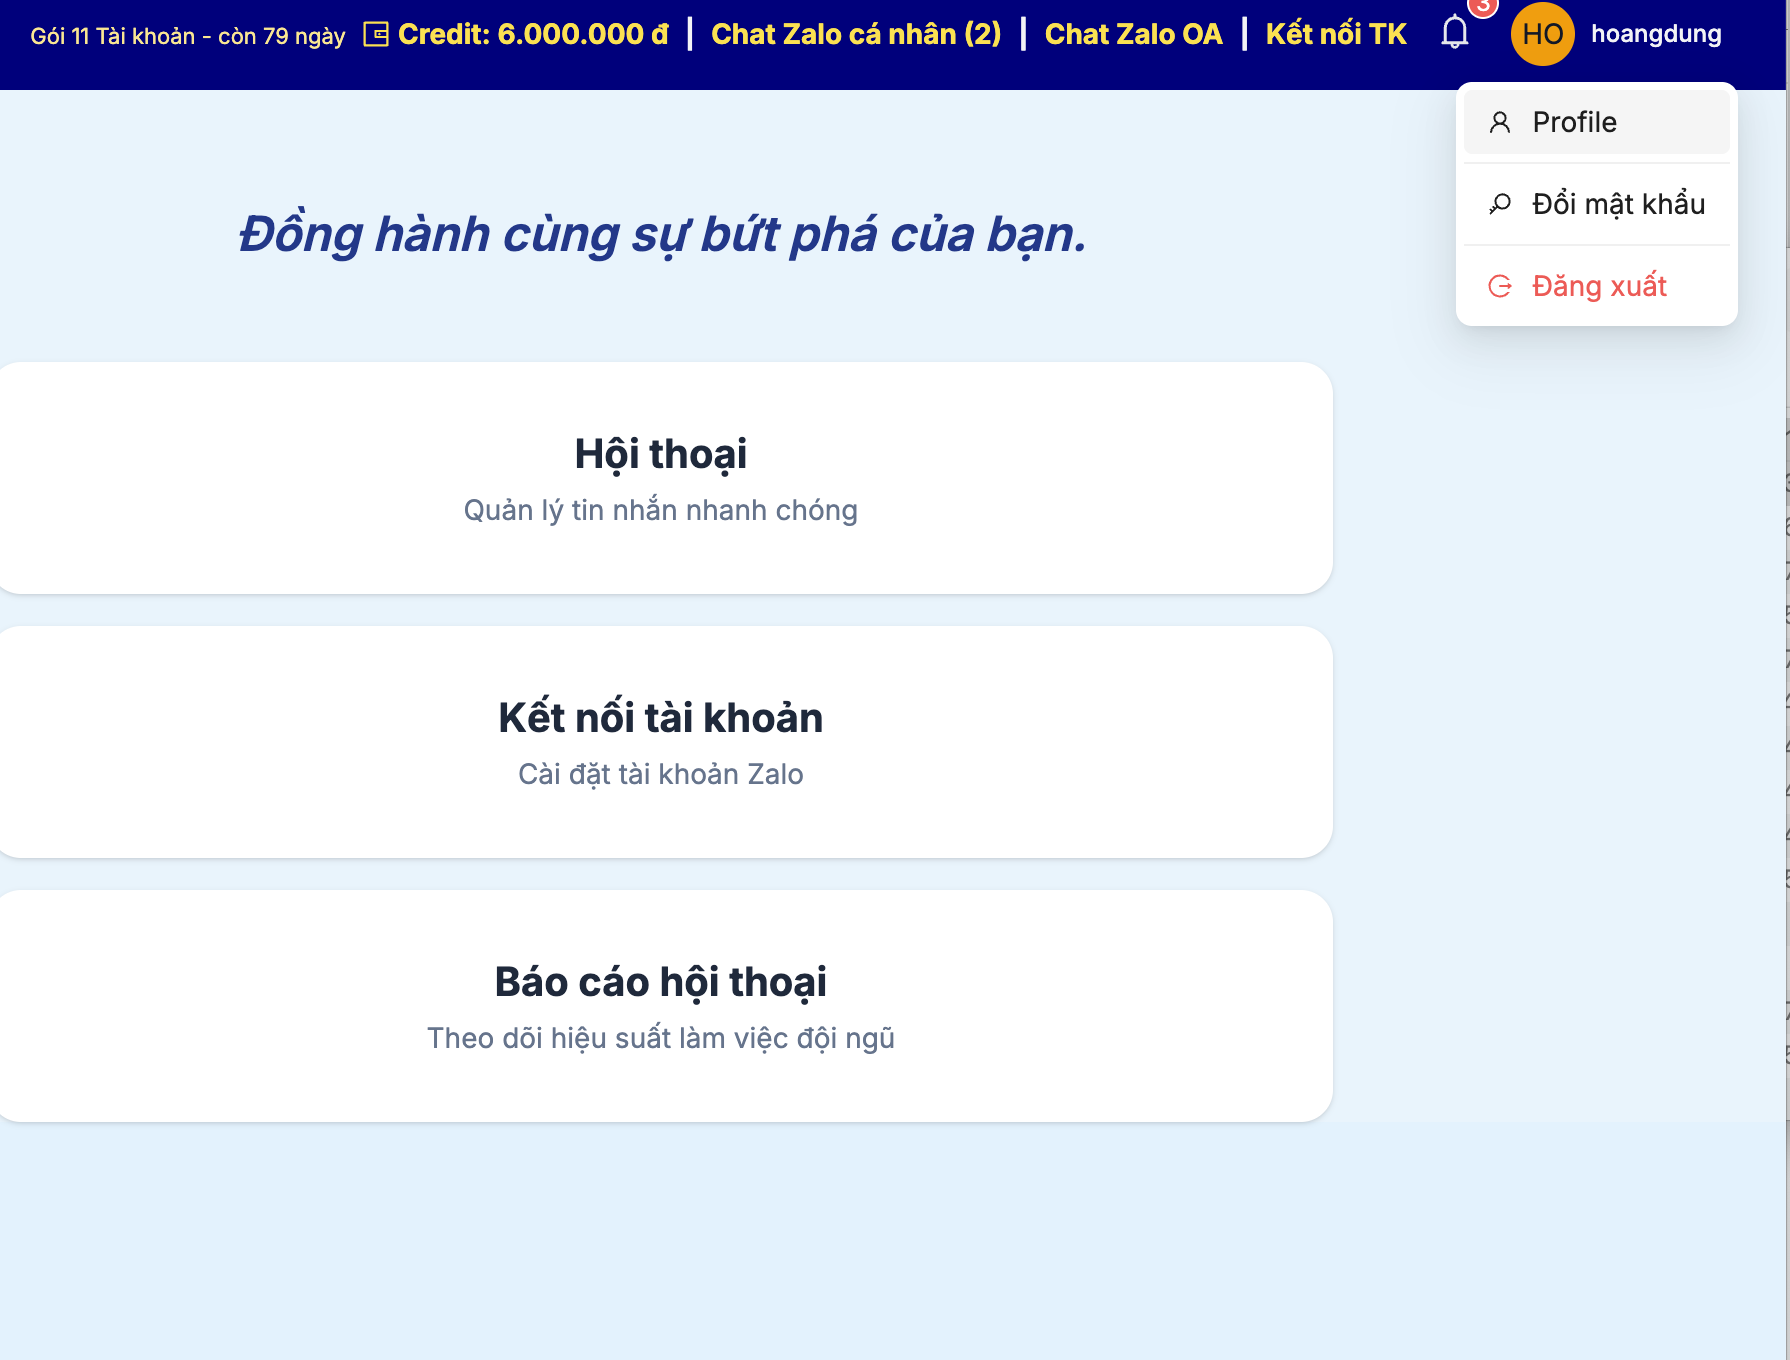Open the Hội thoại card
This screenshot has height=1360, width=1790.
(661, 478)
